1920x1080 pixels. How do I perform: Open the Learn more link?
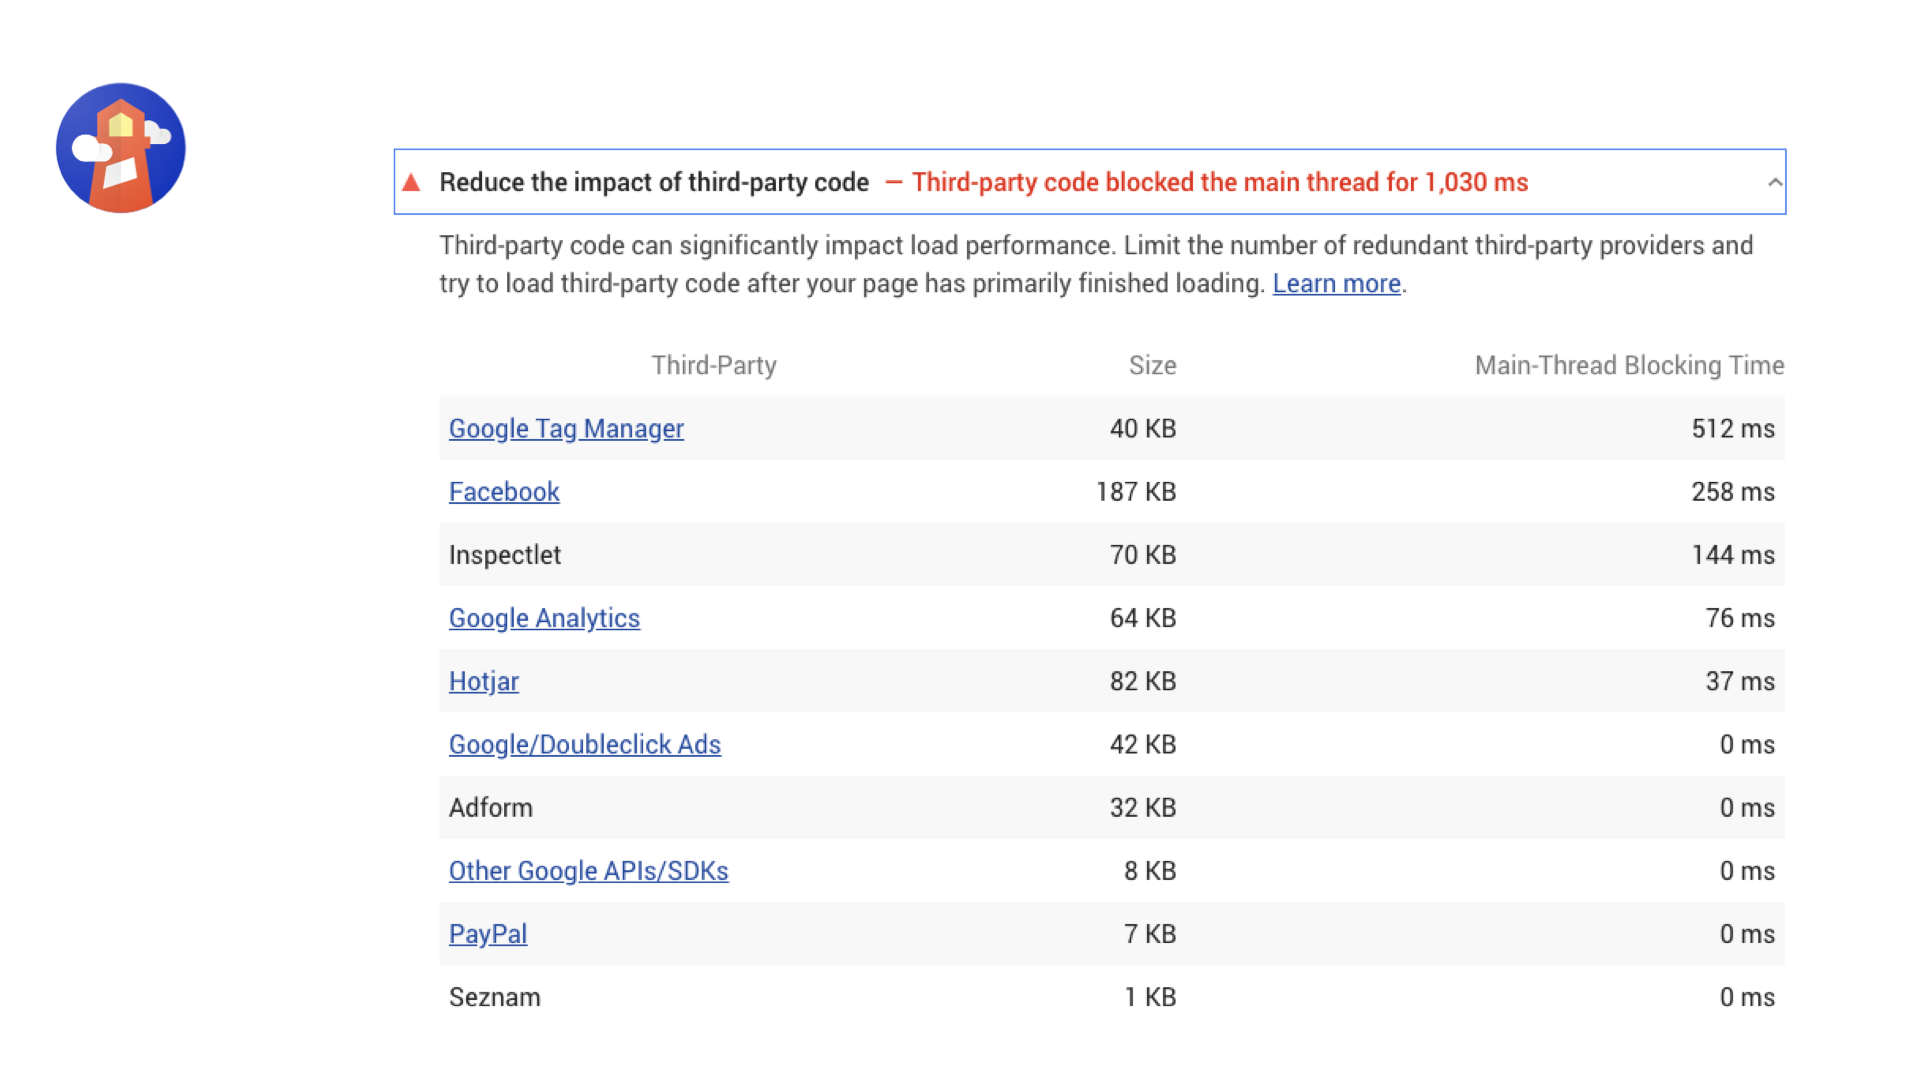[x=1335, y=284]
